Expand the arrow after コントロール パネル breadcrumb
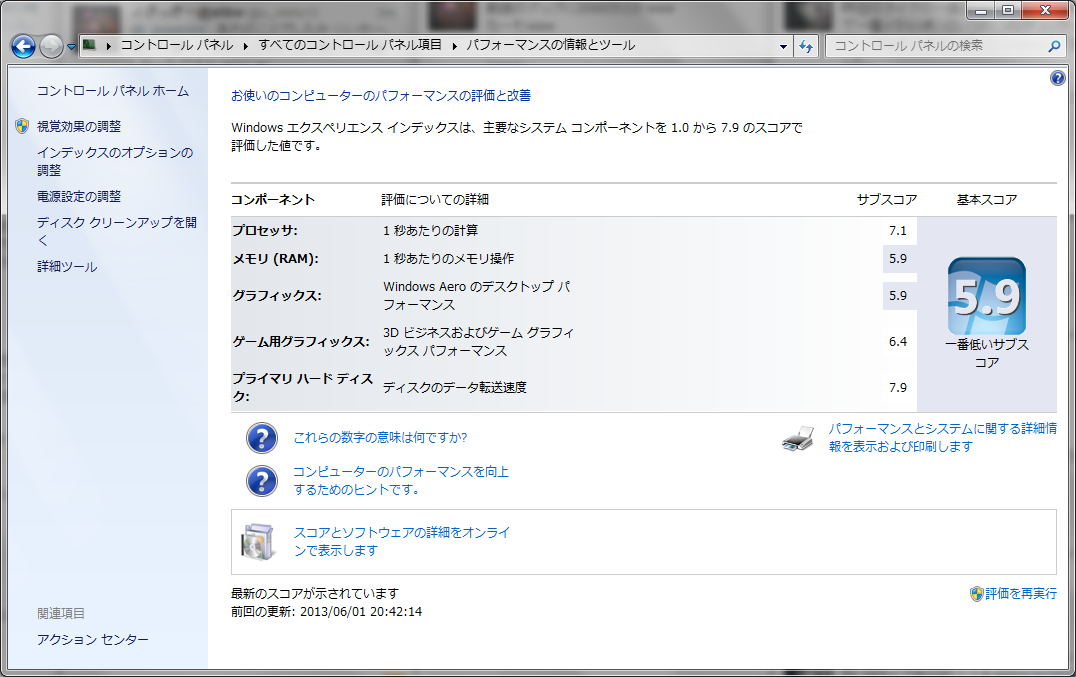 coord(246,46)
